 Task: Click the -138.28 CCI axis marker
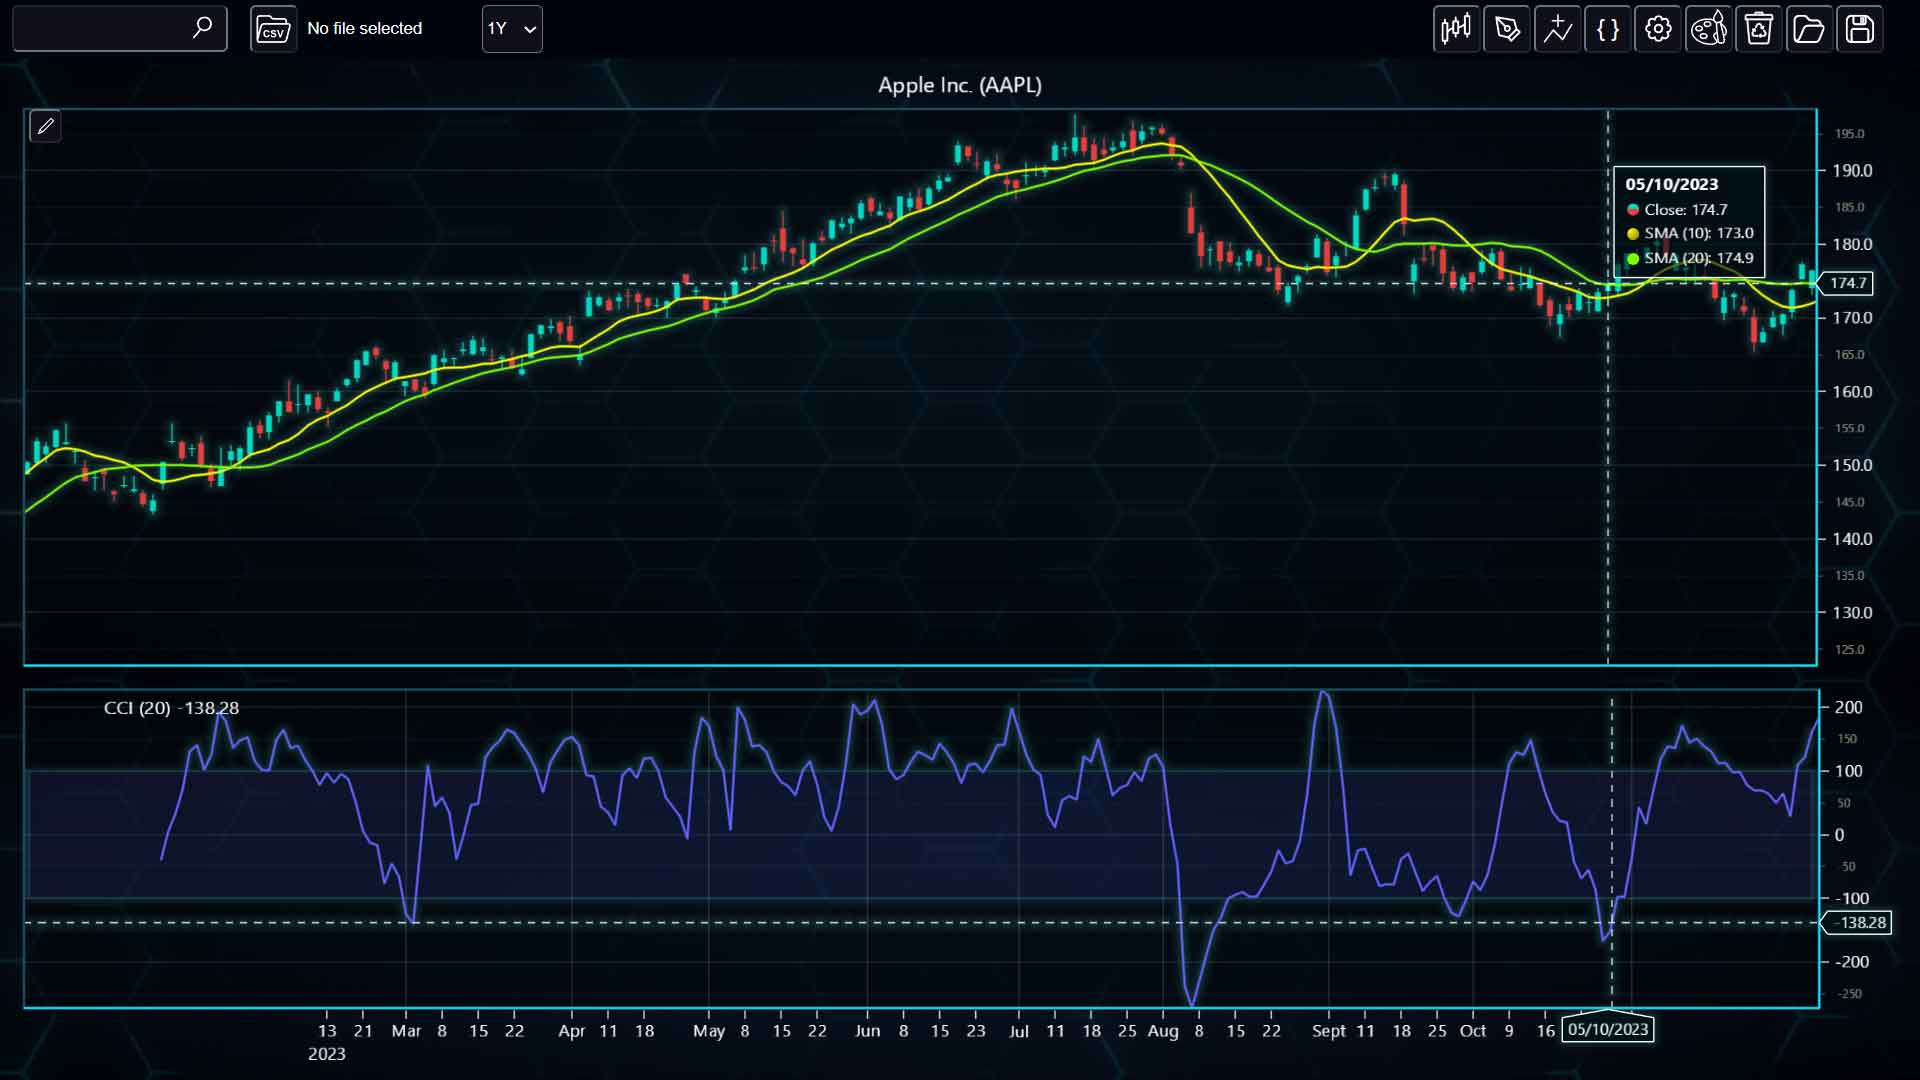1859,923
